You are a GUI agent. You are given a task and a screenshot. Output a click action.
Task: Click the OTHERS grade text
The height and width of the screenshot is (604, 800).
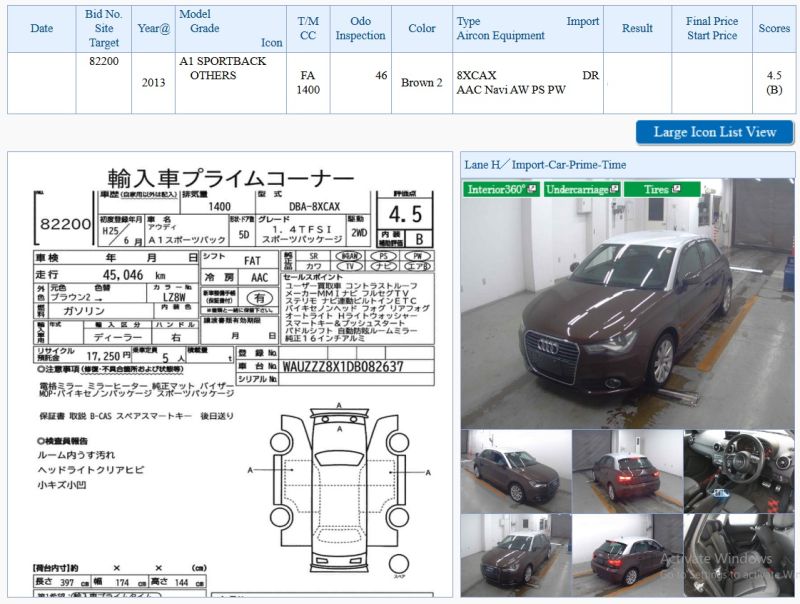click(x=213, y=76)
